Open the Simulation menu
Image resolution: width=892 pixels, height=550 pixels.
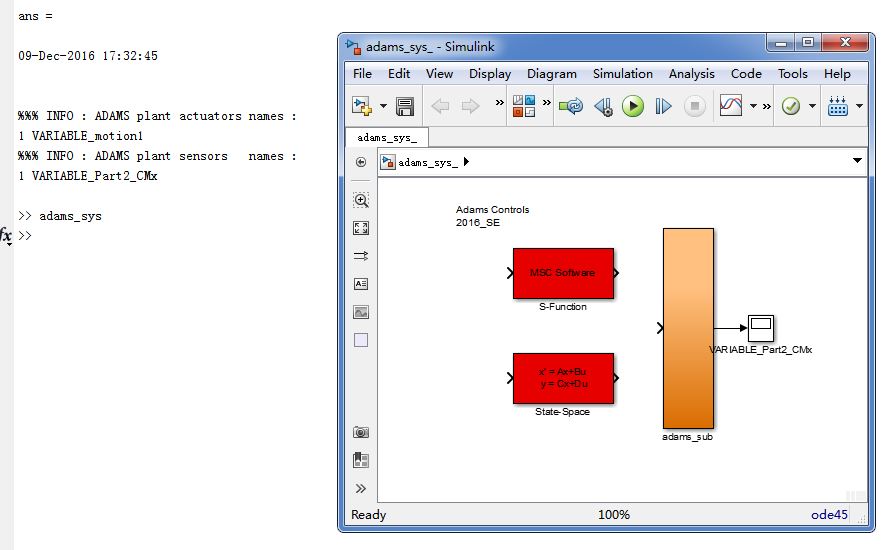623,74
